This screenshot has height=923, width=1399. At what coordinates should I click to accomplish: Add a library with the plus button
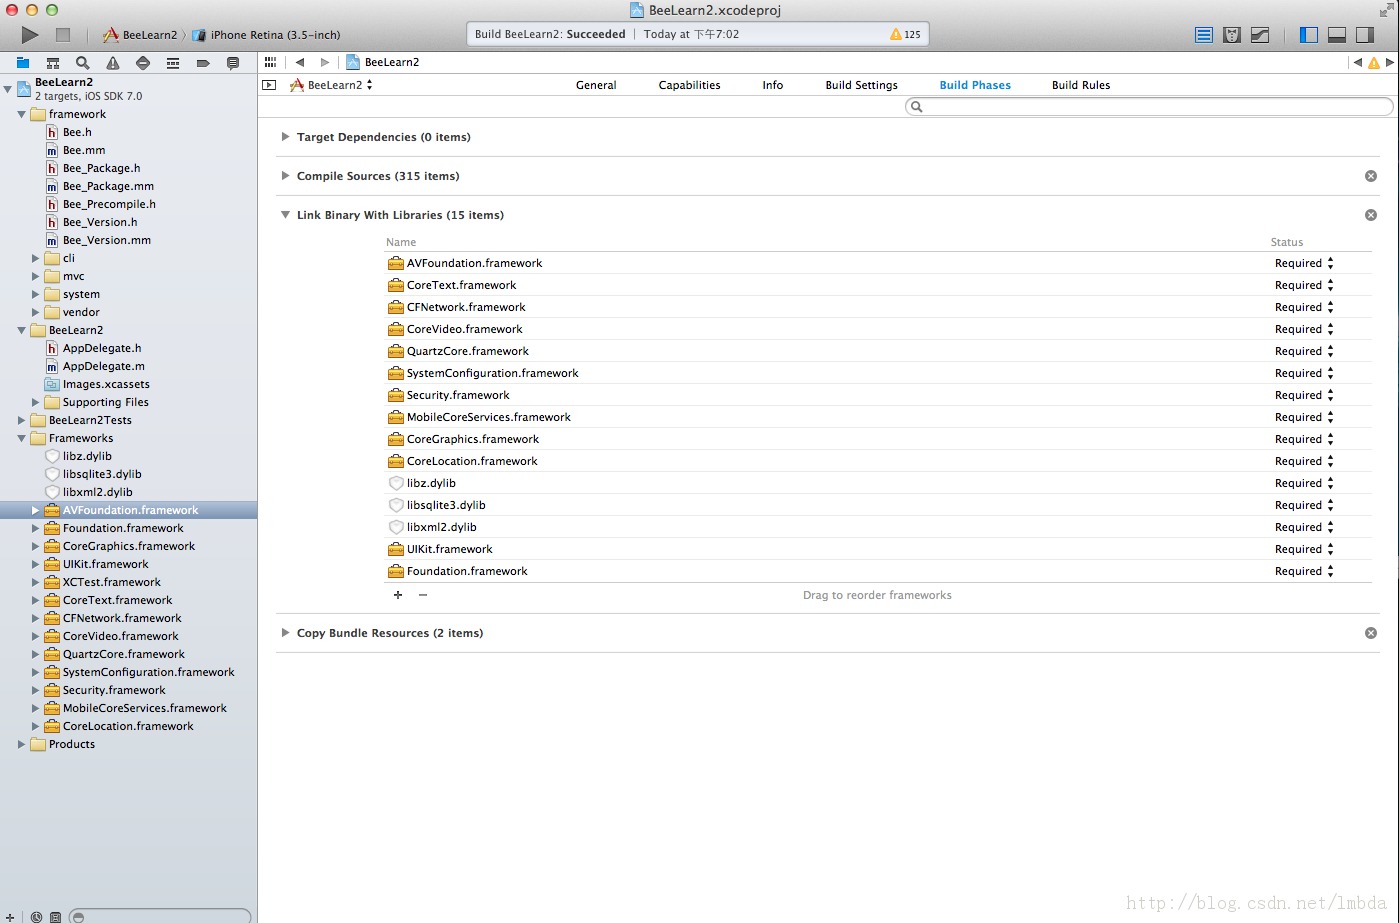(x=398, y=595)
